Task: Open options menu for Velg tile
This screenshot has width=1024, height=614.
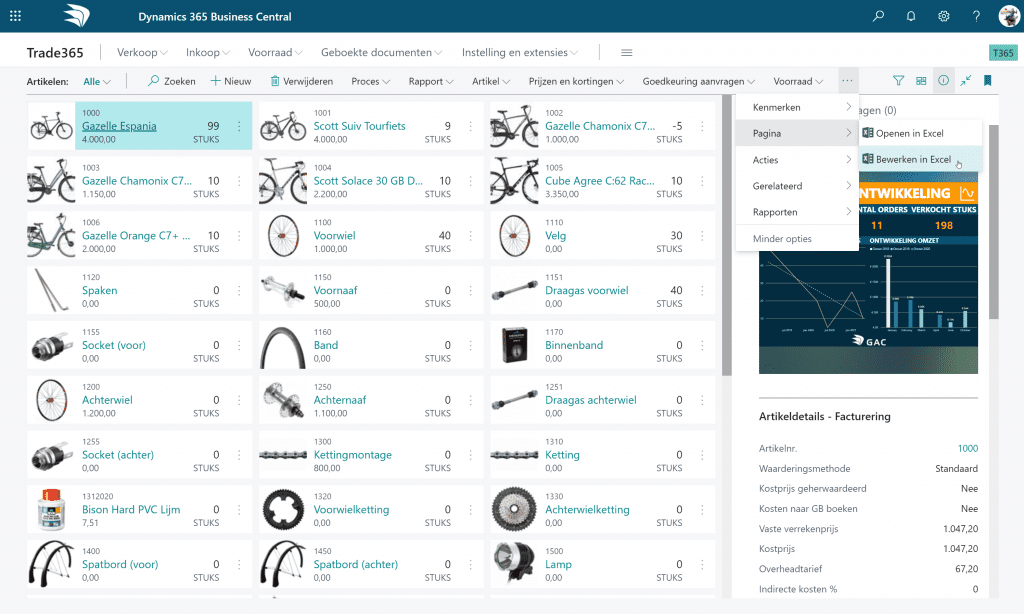Action: pyautogui.click(x=702, y=236)
